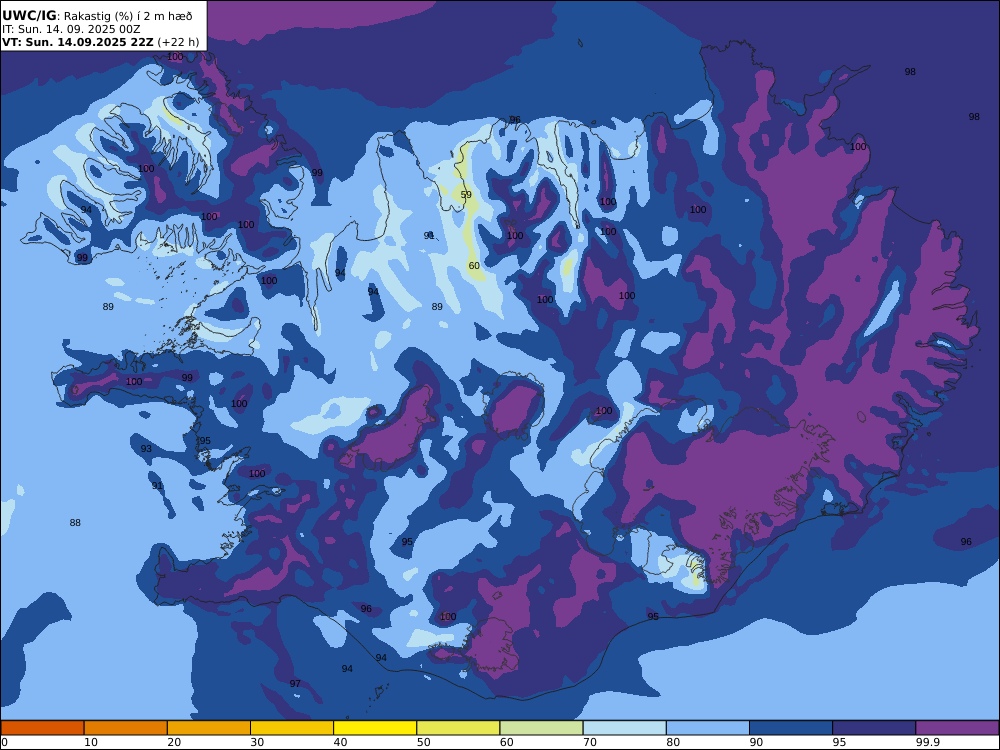Click the legend tick label '0'

point(4,742)
